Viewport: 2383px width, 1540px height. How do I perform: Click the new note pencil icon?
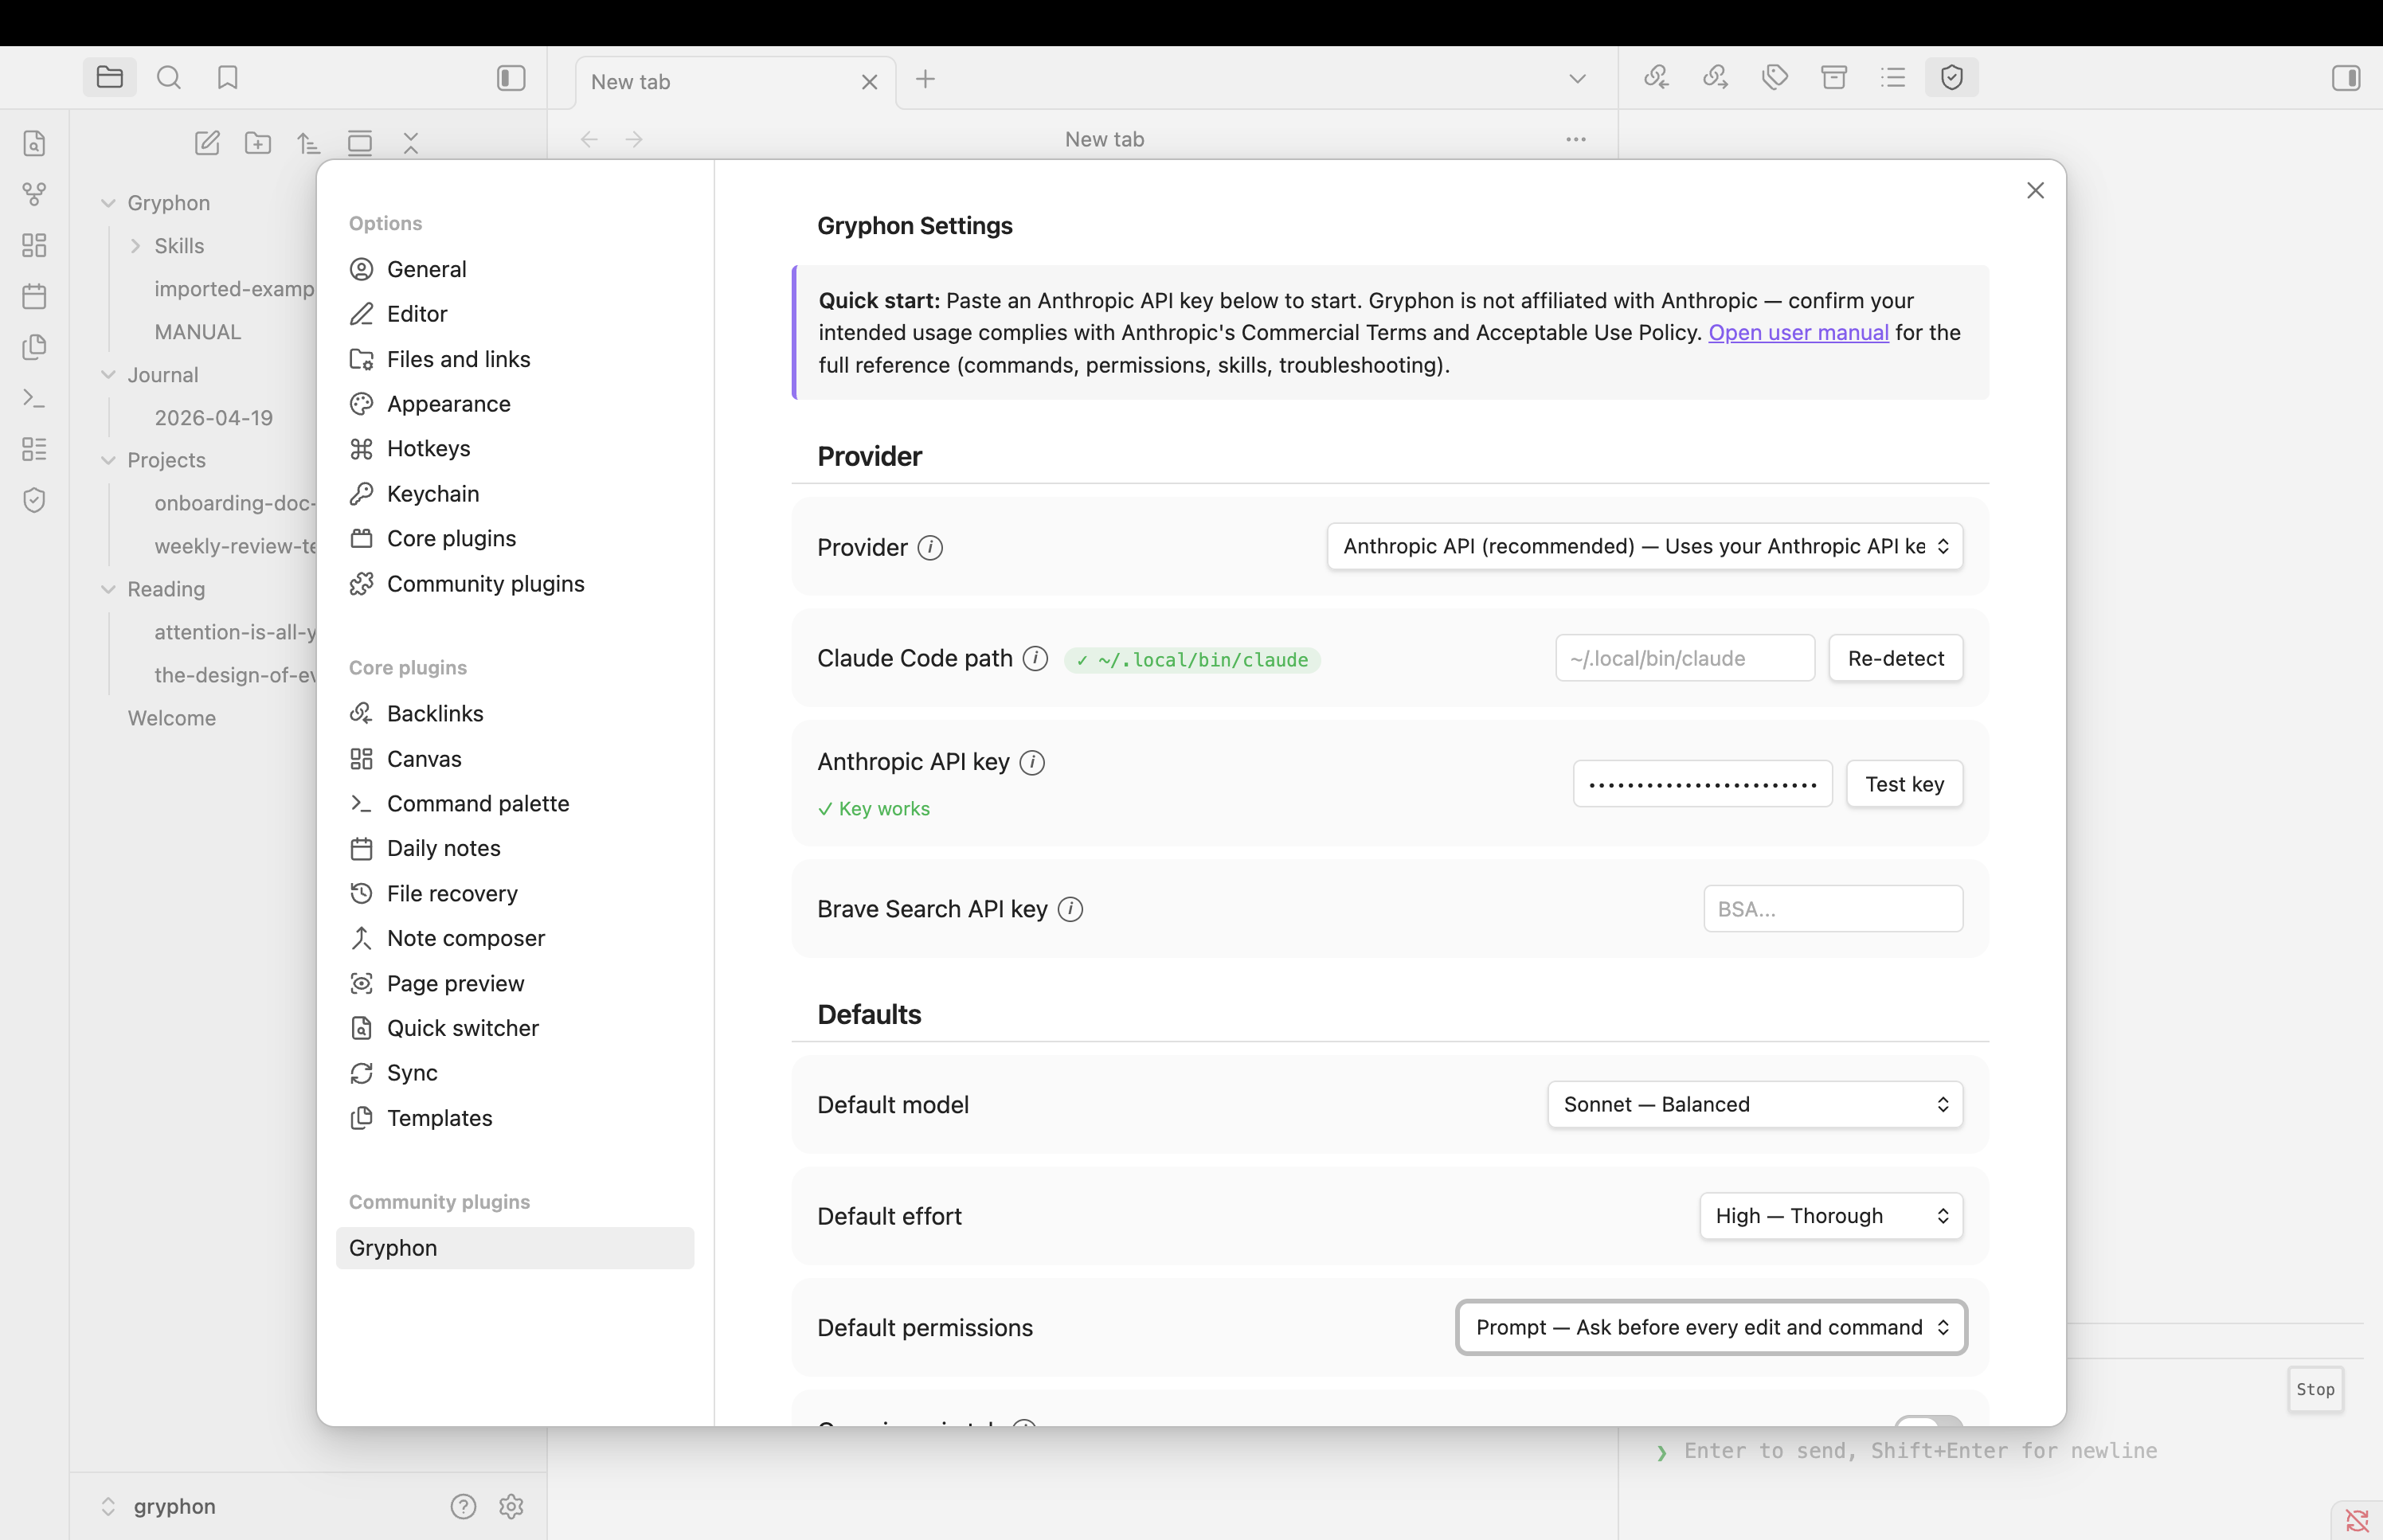pyautogui.click(x=207, y=143)
